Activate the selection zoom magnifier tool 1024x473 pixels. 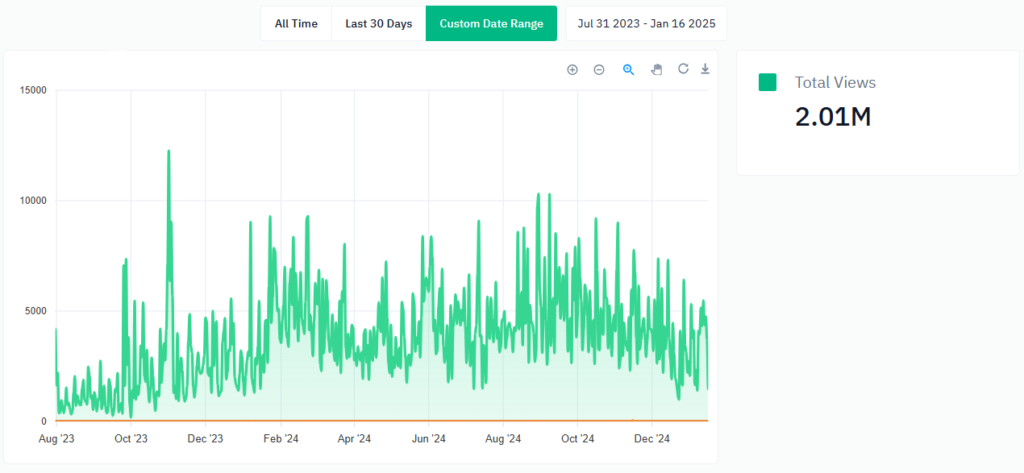pyautogui.click(x=629, y=69)
